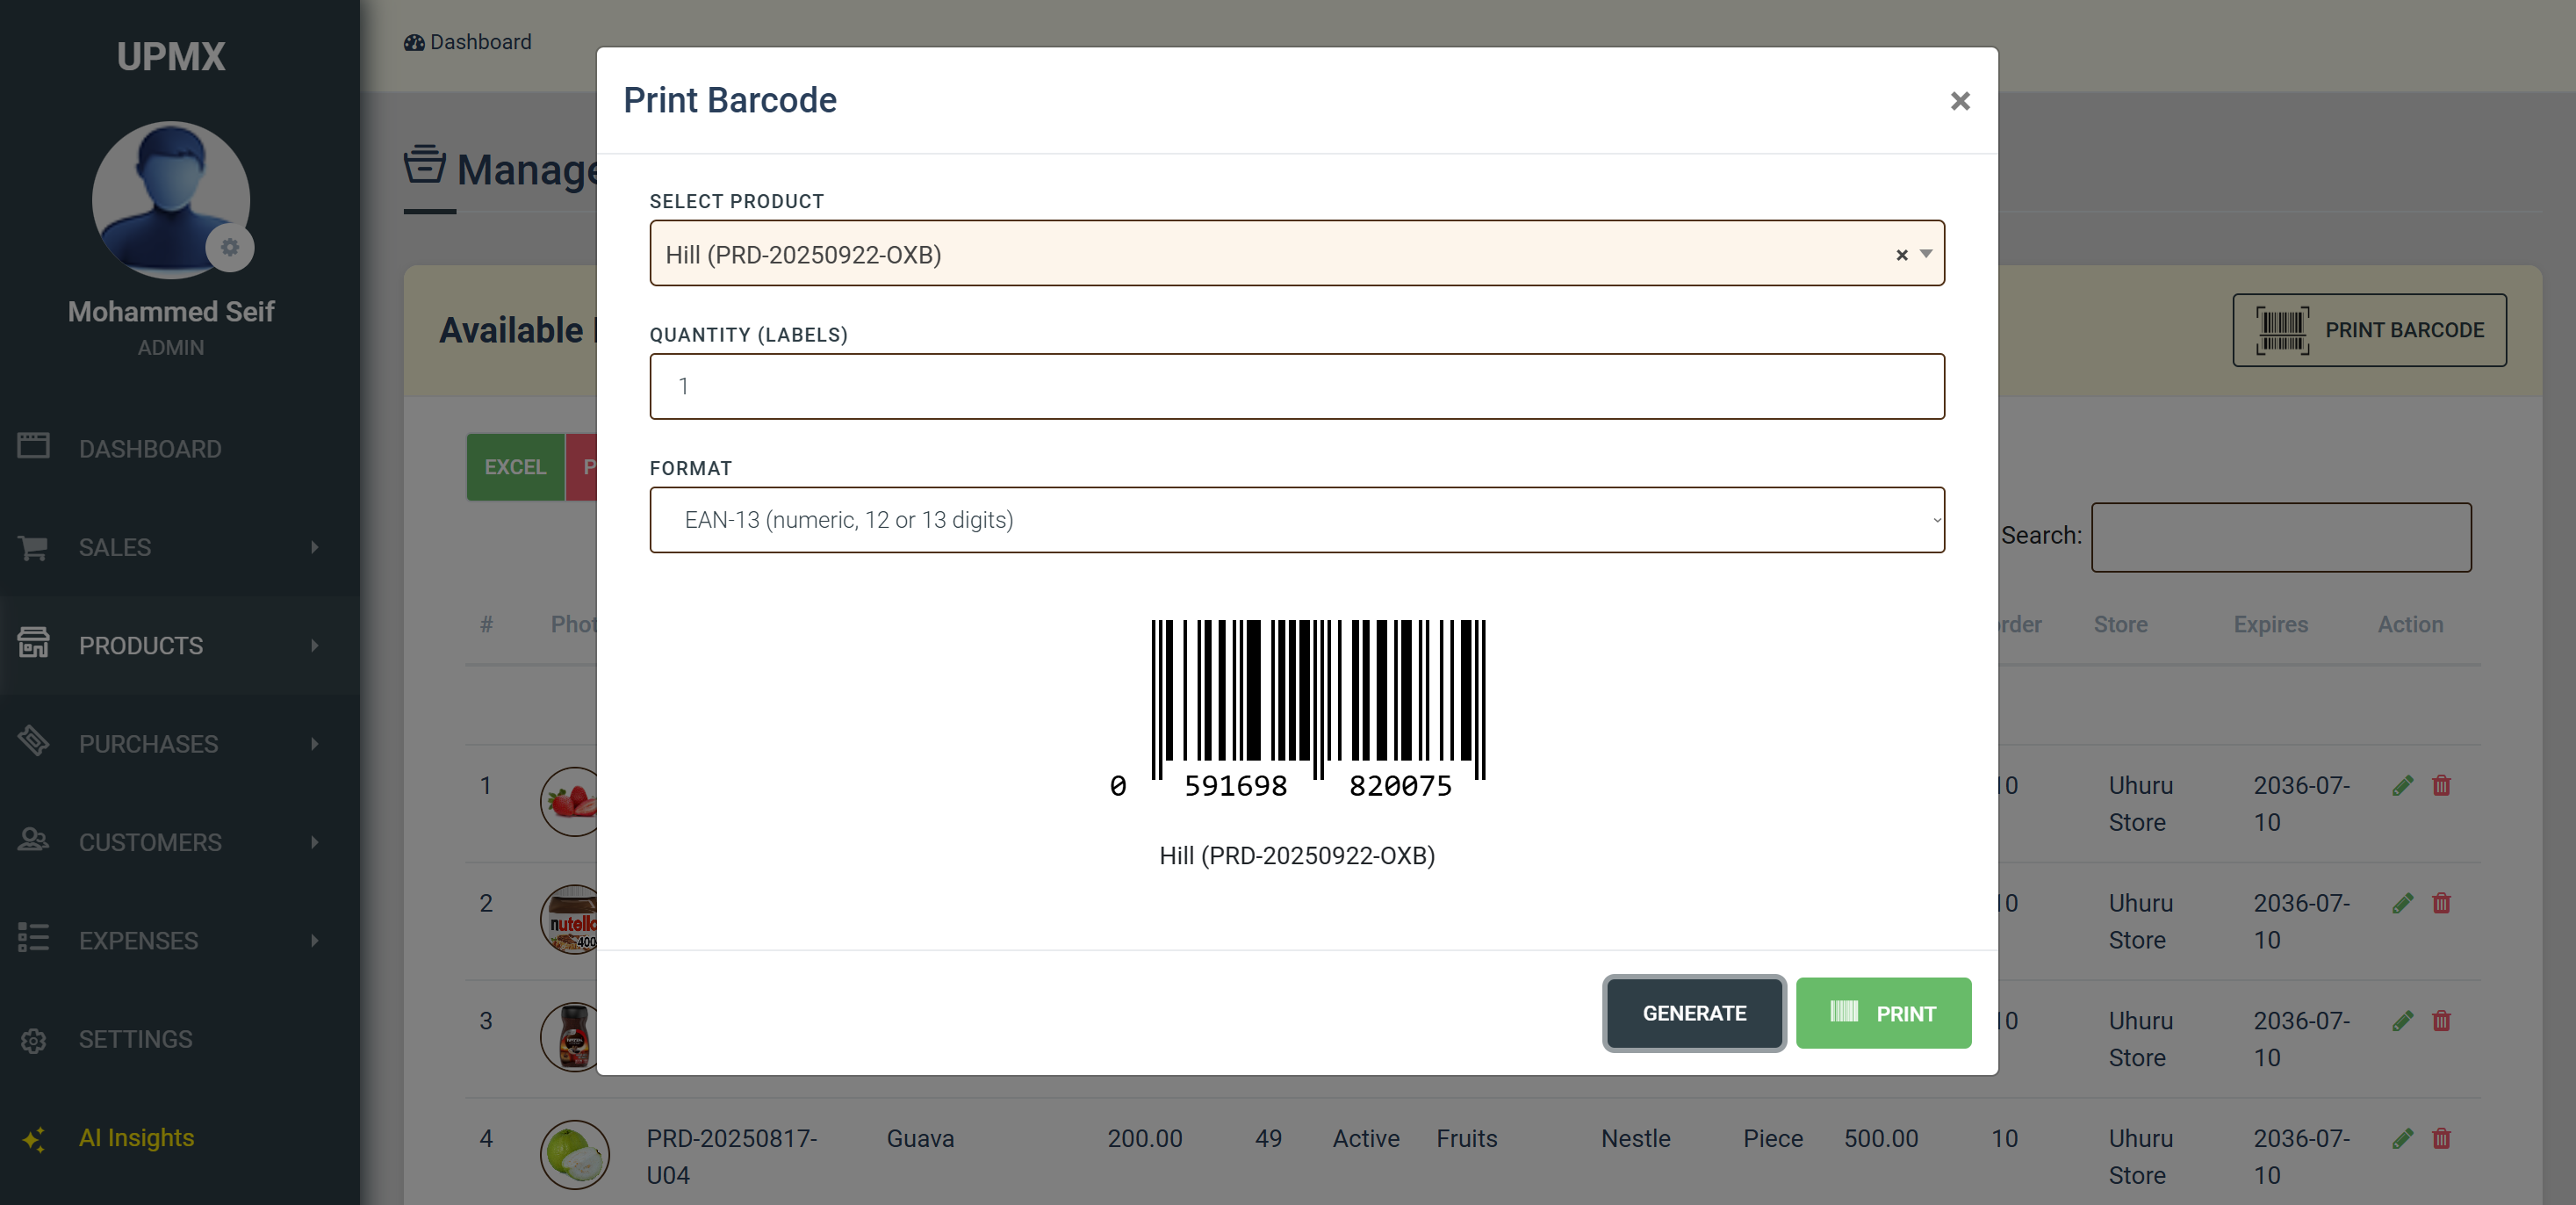The image size is (2576, 1205).
Task: Open the Format dropdown EAN-13
Action: [1296, 520]
